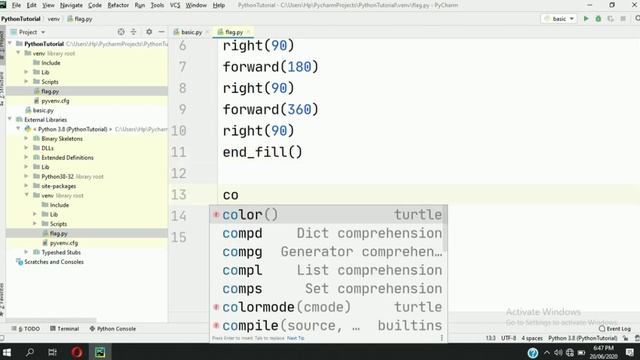
Task: Start debugging with the bug icon
Action: [x=598, y=19]
